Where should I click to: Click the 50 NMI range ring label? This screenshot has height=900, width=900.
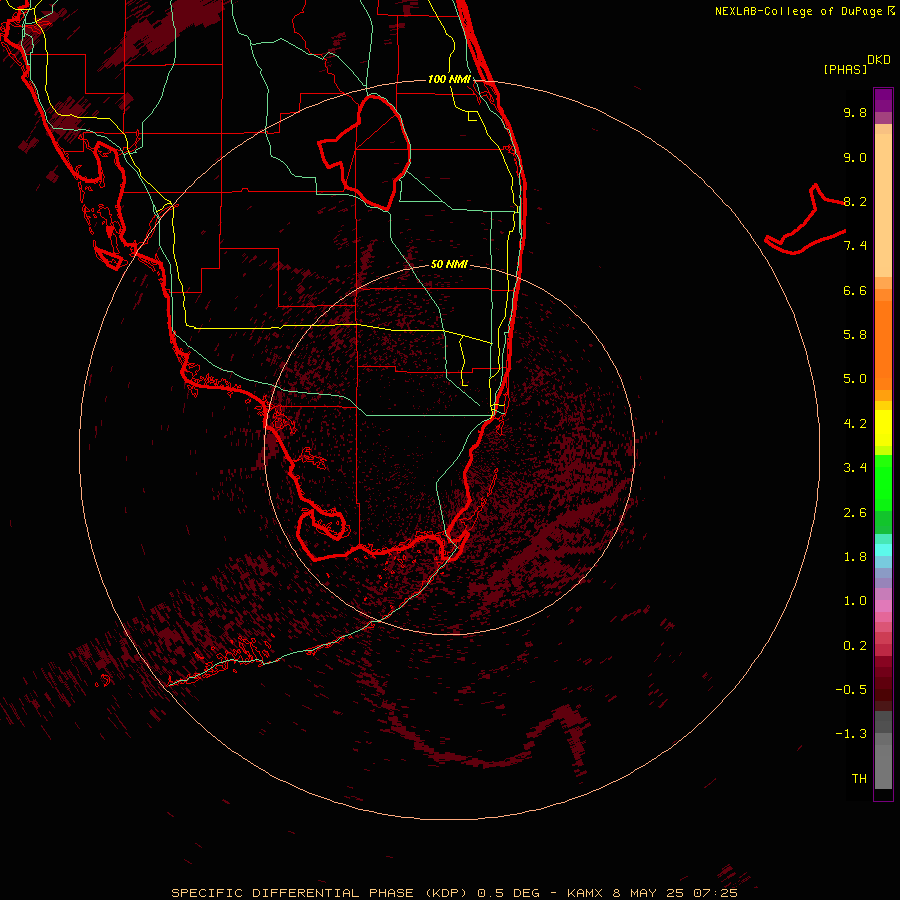449,264
